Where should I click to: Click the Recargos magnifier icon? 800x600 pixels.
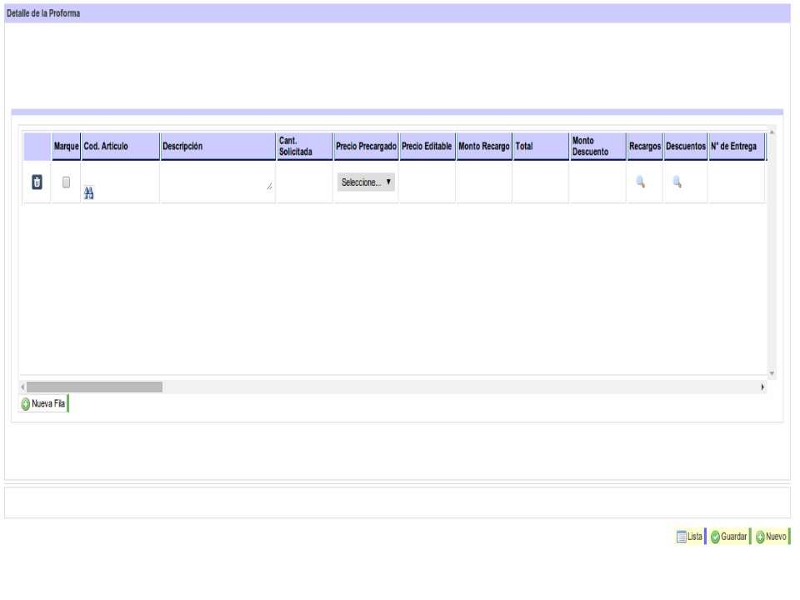tap(641, 182)
